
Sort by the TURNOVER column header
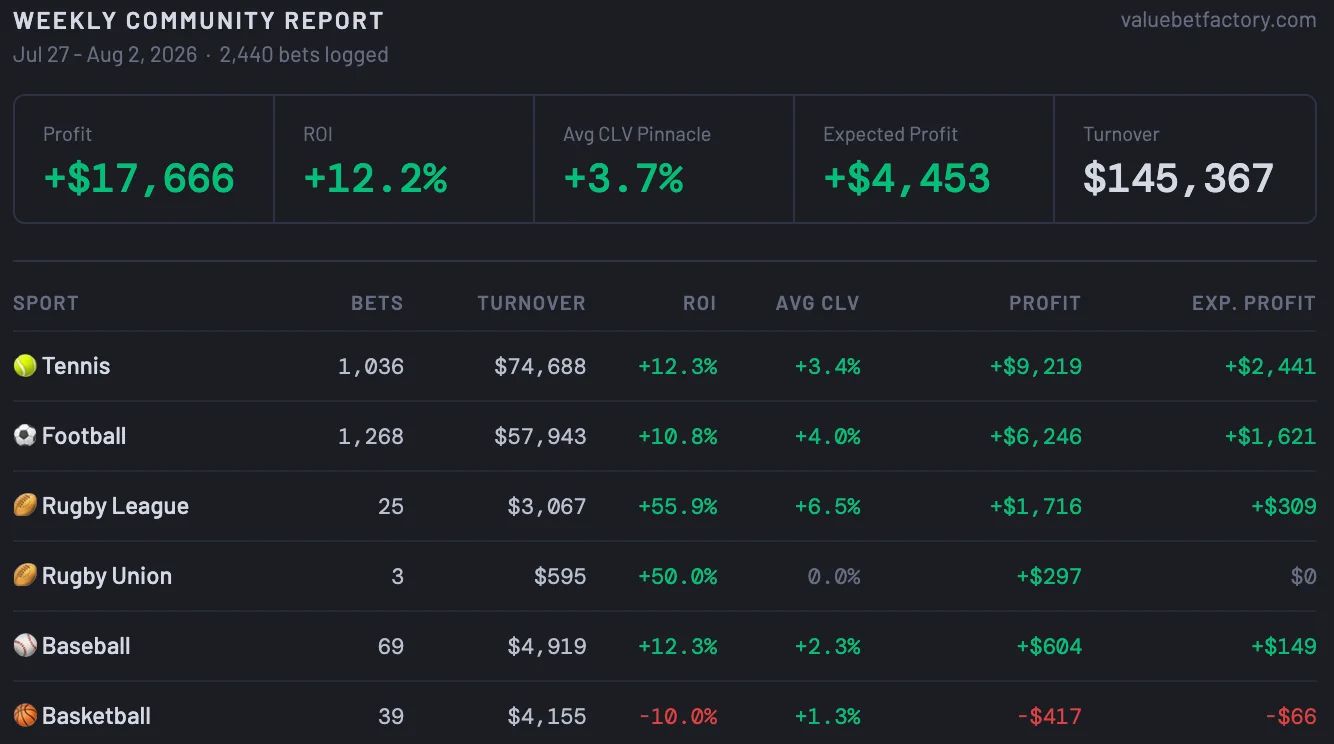pos(531,303)
